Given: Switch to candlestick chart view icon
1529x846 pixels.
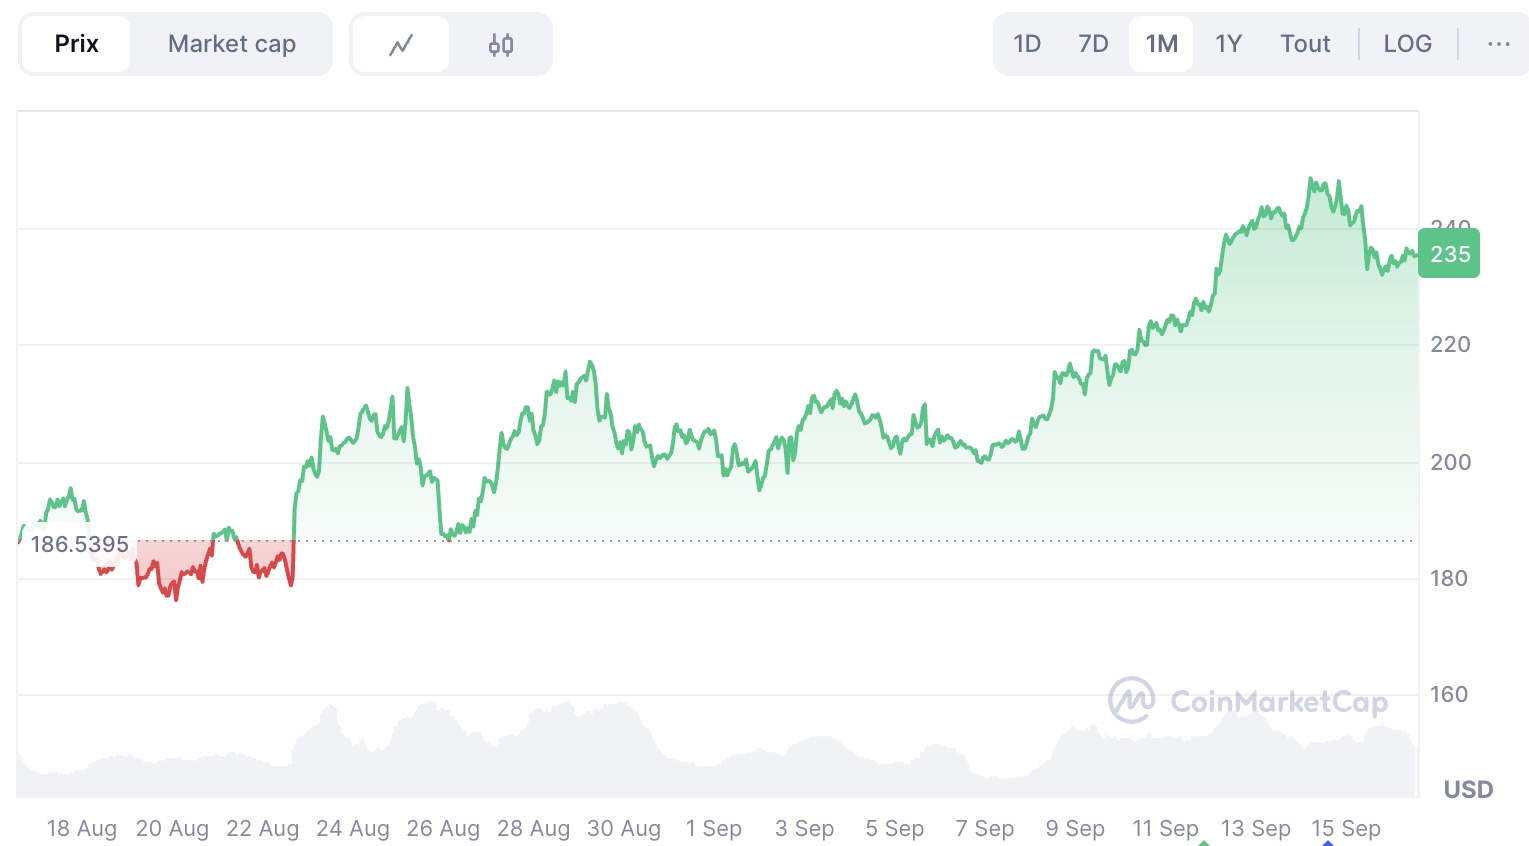Looking at the screenshot, I should coord(501,45).
